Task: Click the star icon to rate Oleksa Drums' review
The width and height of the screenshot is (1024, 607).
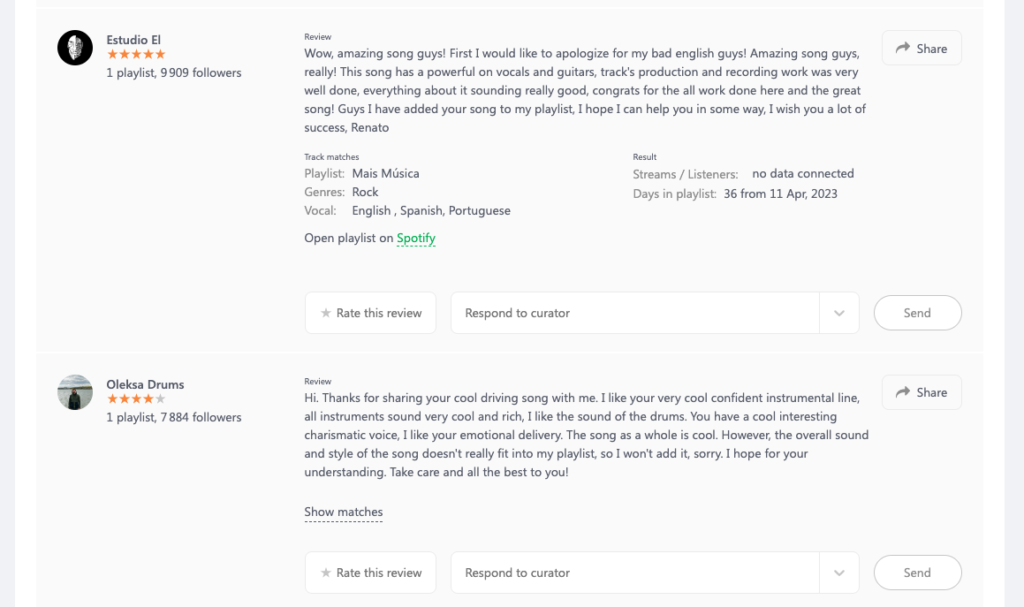Action: [x=325, y=573]
